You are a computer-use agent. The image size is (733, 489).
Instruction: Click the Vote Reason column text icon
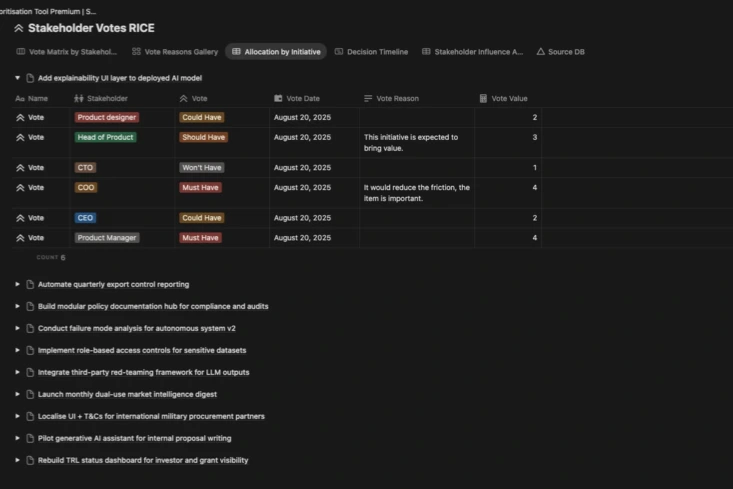tap(368, 99)
